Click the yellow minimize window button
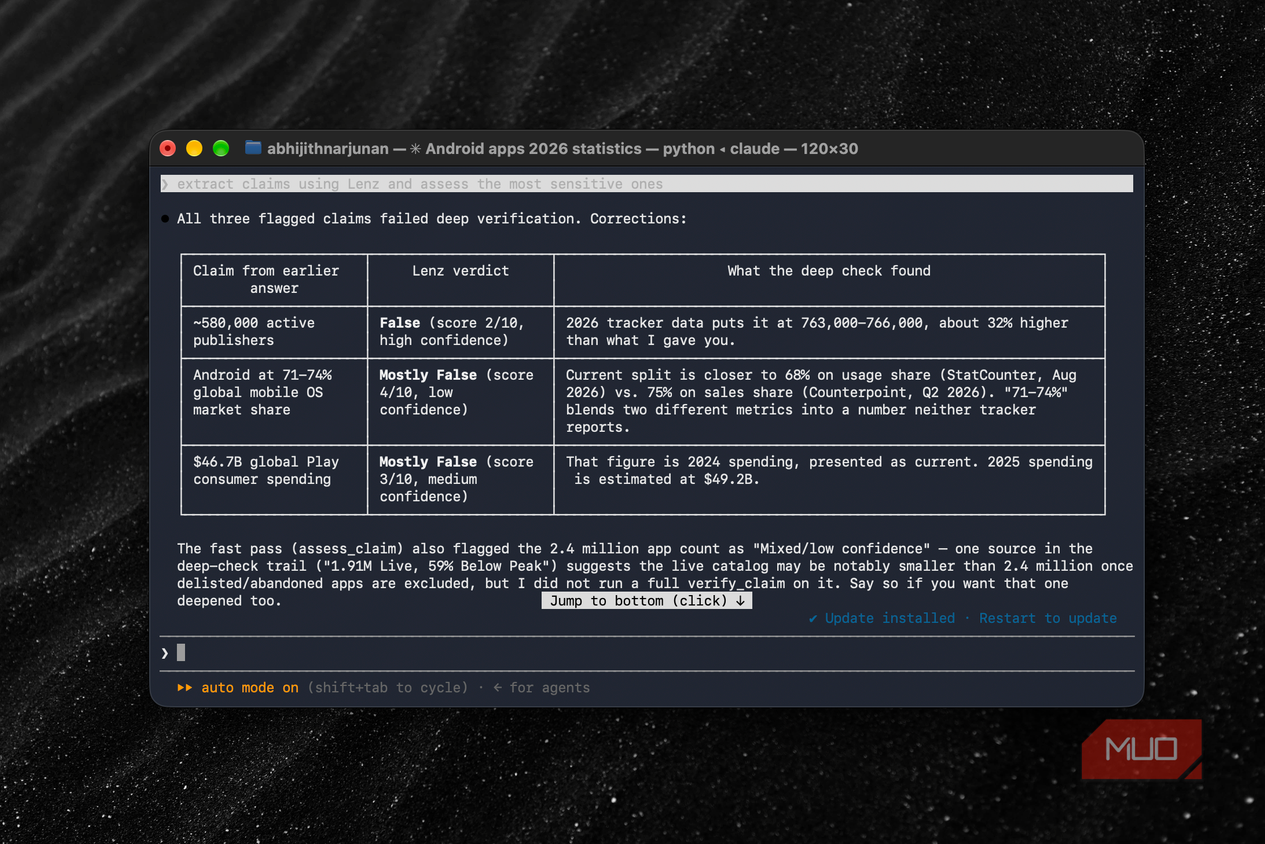This screenshot has width=1265, height=844. (x=194, y=148)
